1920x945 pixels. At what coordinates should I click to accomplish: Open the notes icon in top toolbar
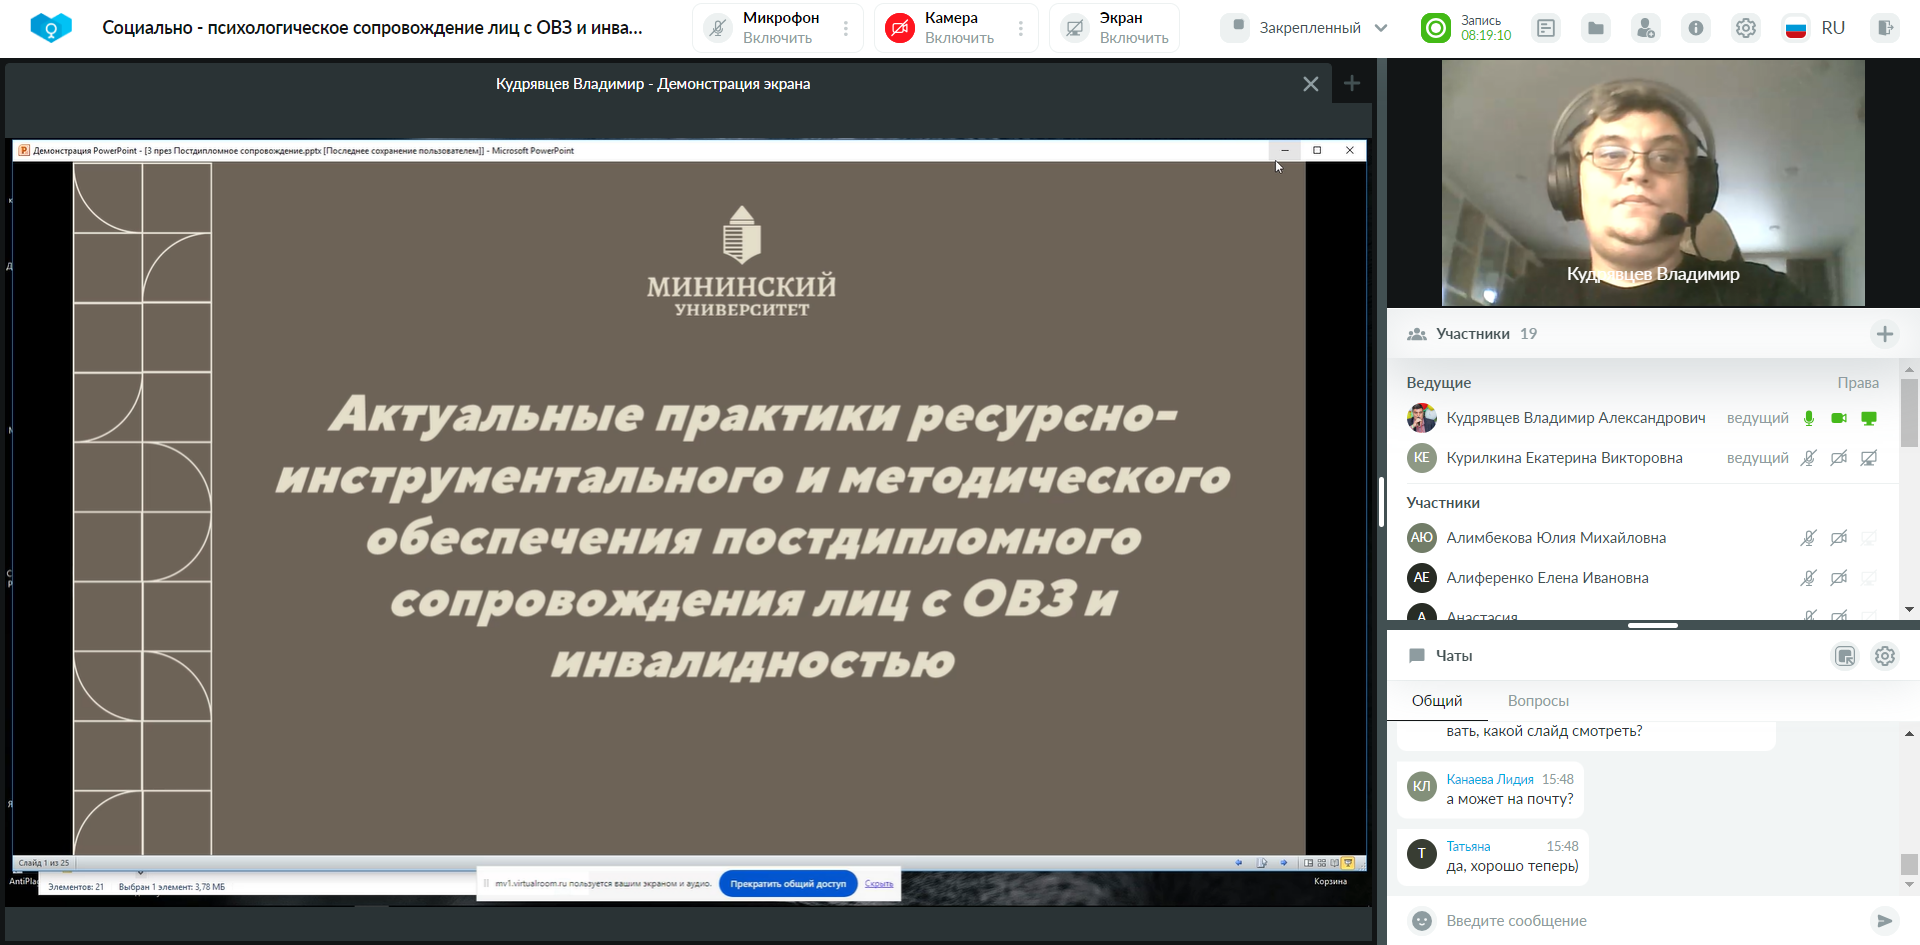pos(1546,28)
